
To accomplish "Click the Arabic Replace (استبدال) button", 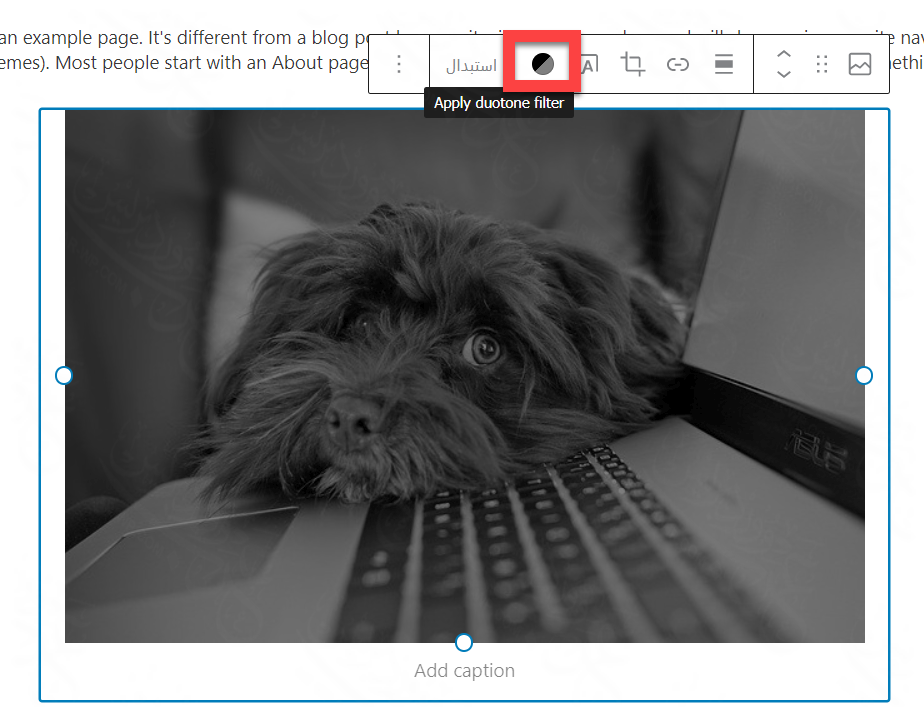I will [x=471, y=65].
